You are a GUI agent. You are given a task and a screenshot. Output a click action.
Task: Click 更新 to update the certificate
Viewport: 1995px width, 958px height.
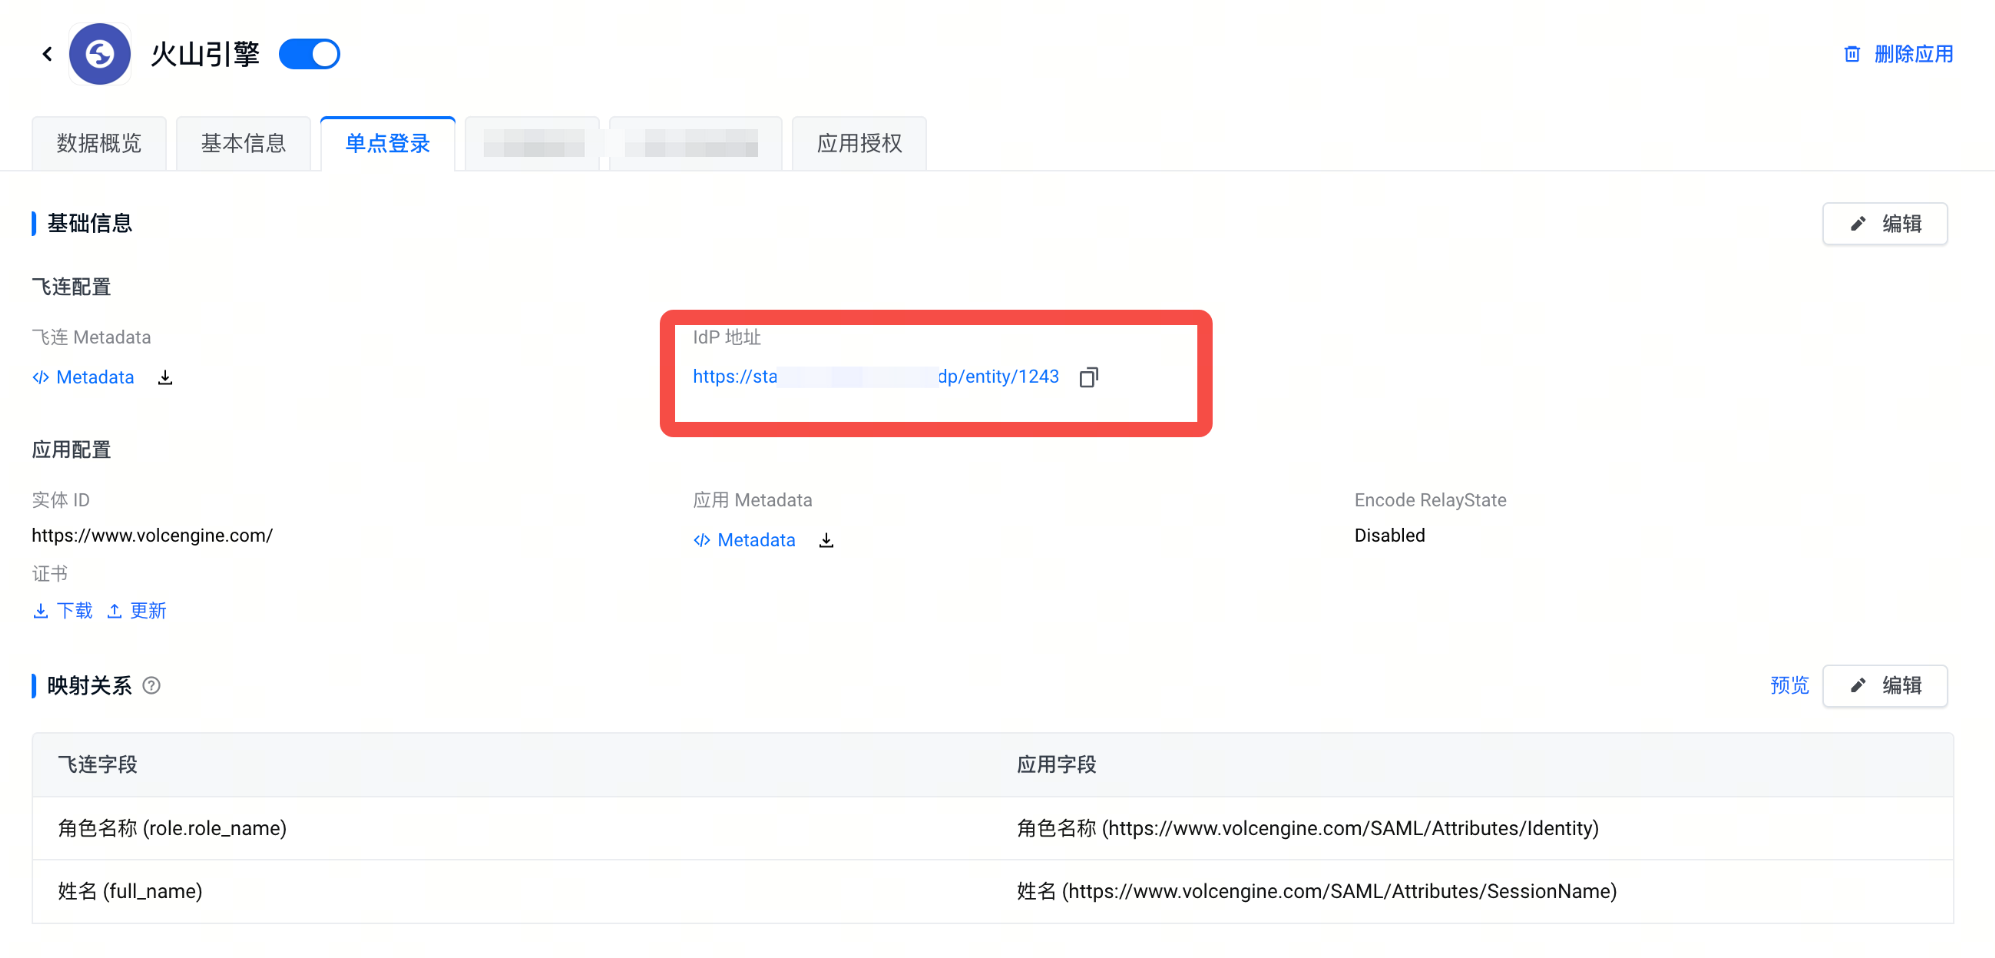[x=137, y=611]
